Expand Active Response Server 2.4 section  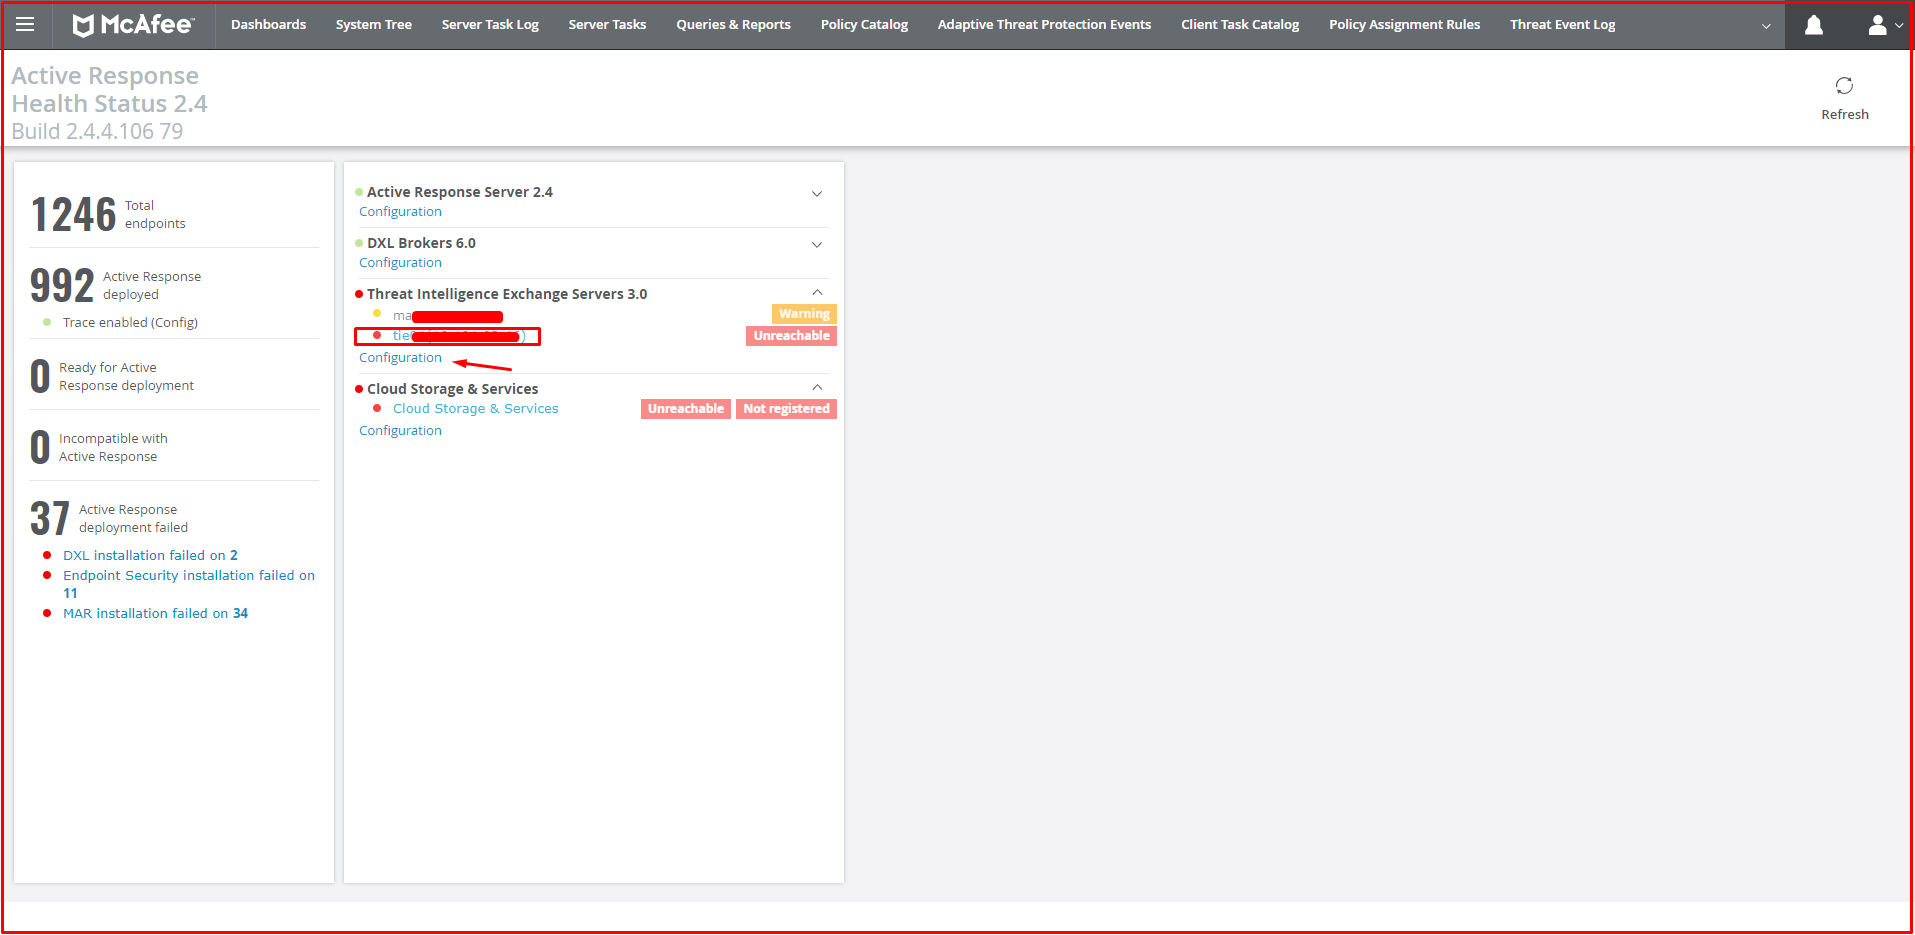tap(817, 194)
